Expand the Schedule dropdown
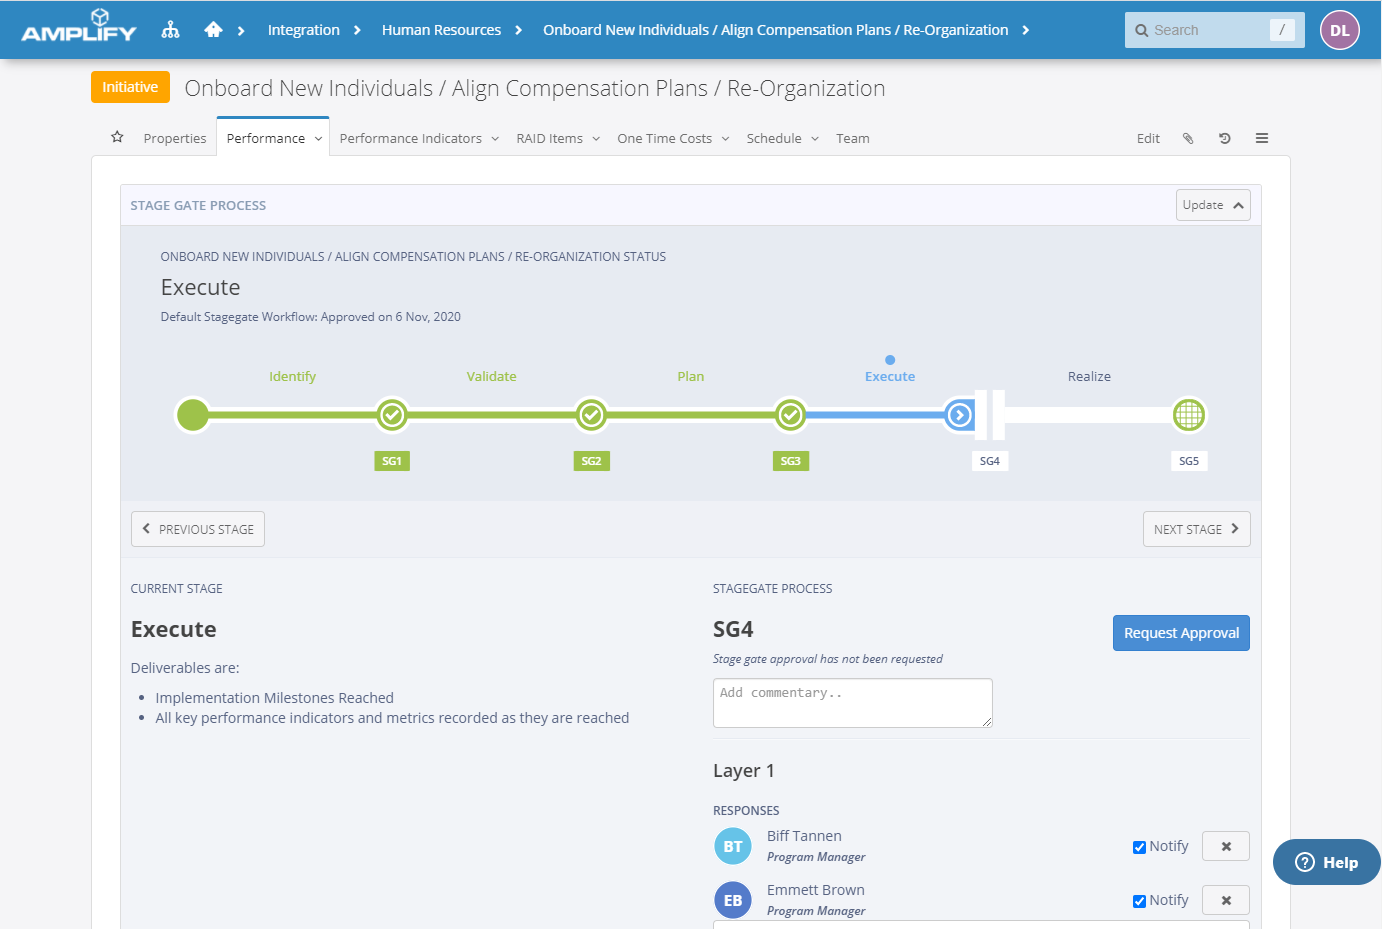The width and height of the screenshot is (1382, 929). [815, 139]
